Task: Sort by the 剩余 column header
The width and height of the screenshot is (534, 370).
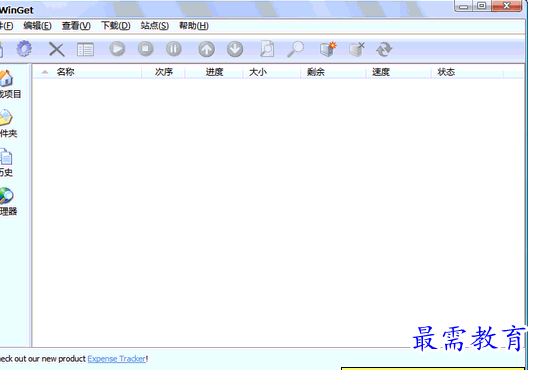Action: click(x=333, y=72)
